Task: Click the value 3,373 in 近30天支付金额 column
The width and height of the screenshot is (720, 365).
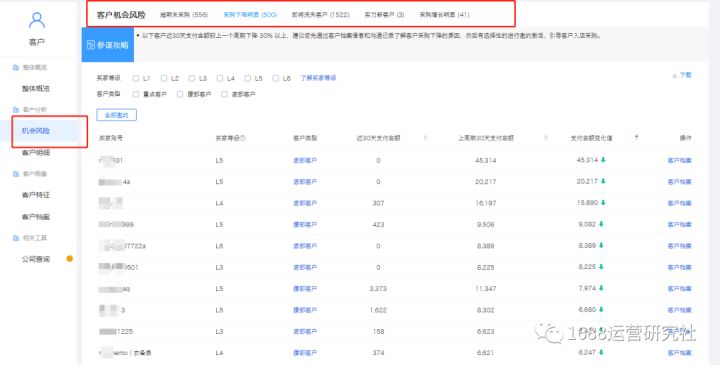Action: (378, 289)
